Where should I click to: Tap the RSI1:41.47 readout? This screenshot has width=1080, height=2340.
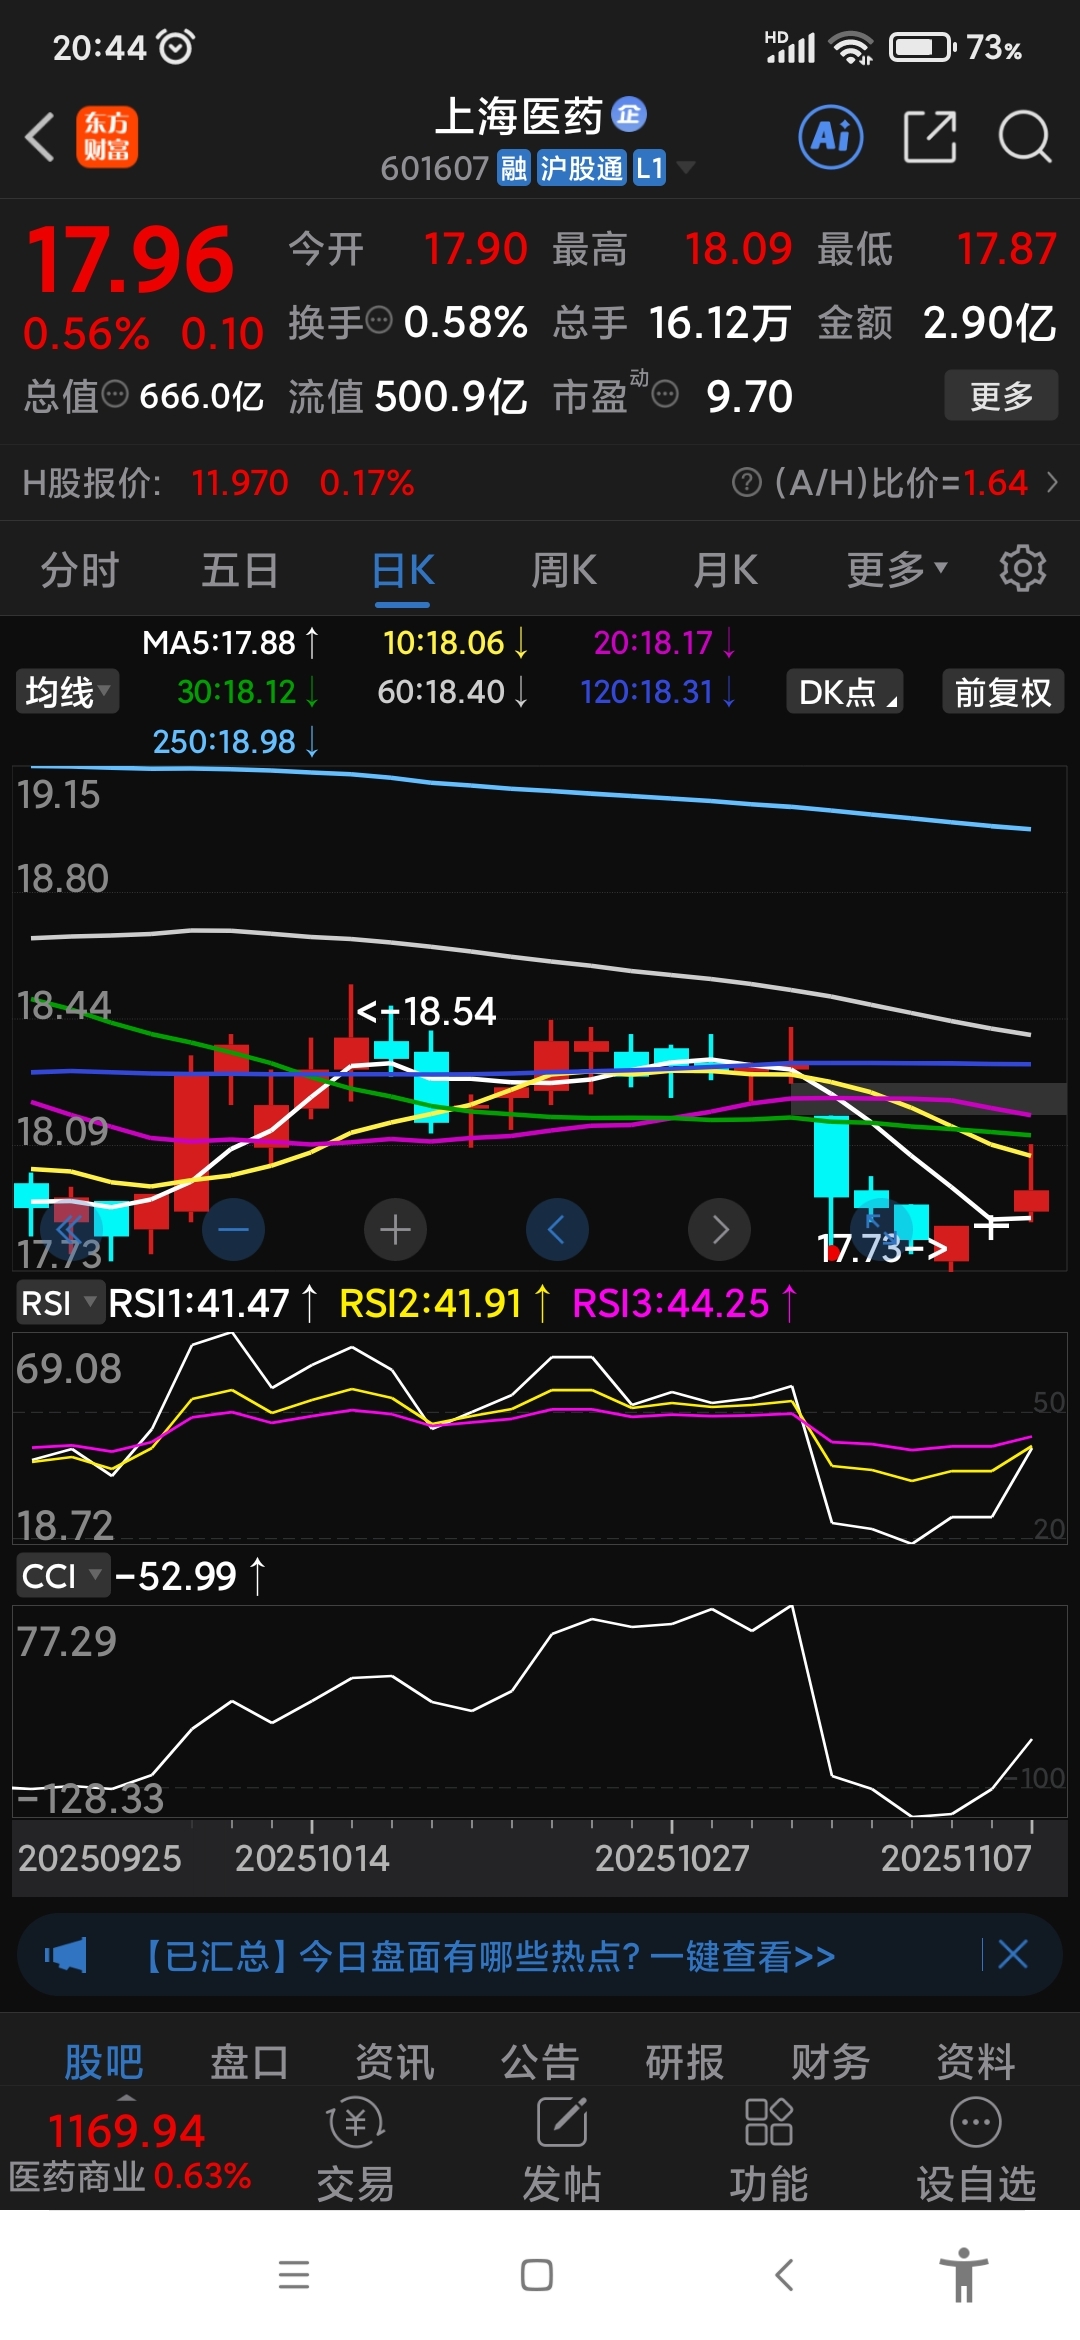click(x=213, y=1303)
